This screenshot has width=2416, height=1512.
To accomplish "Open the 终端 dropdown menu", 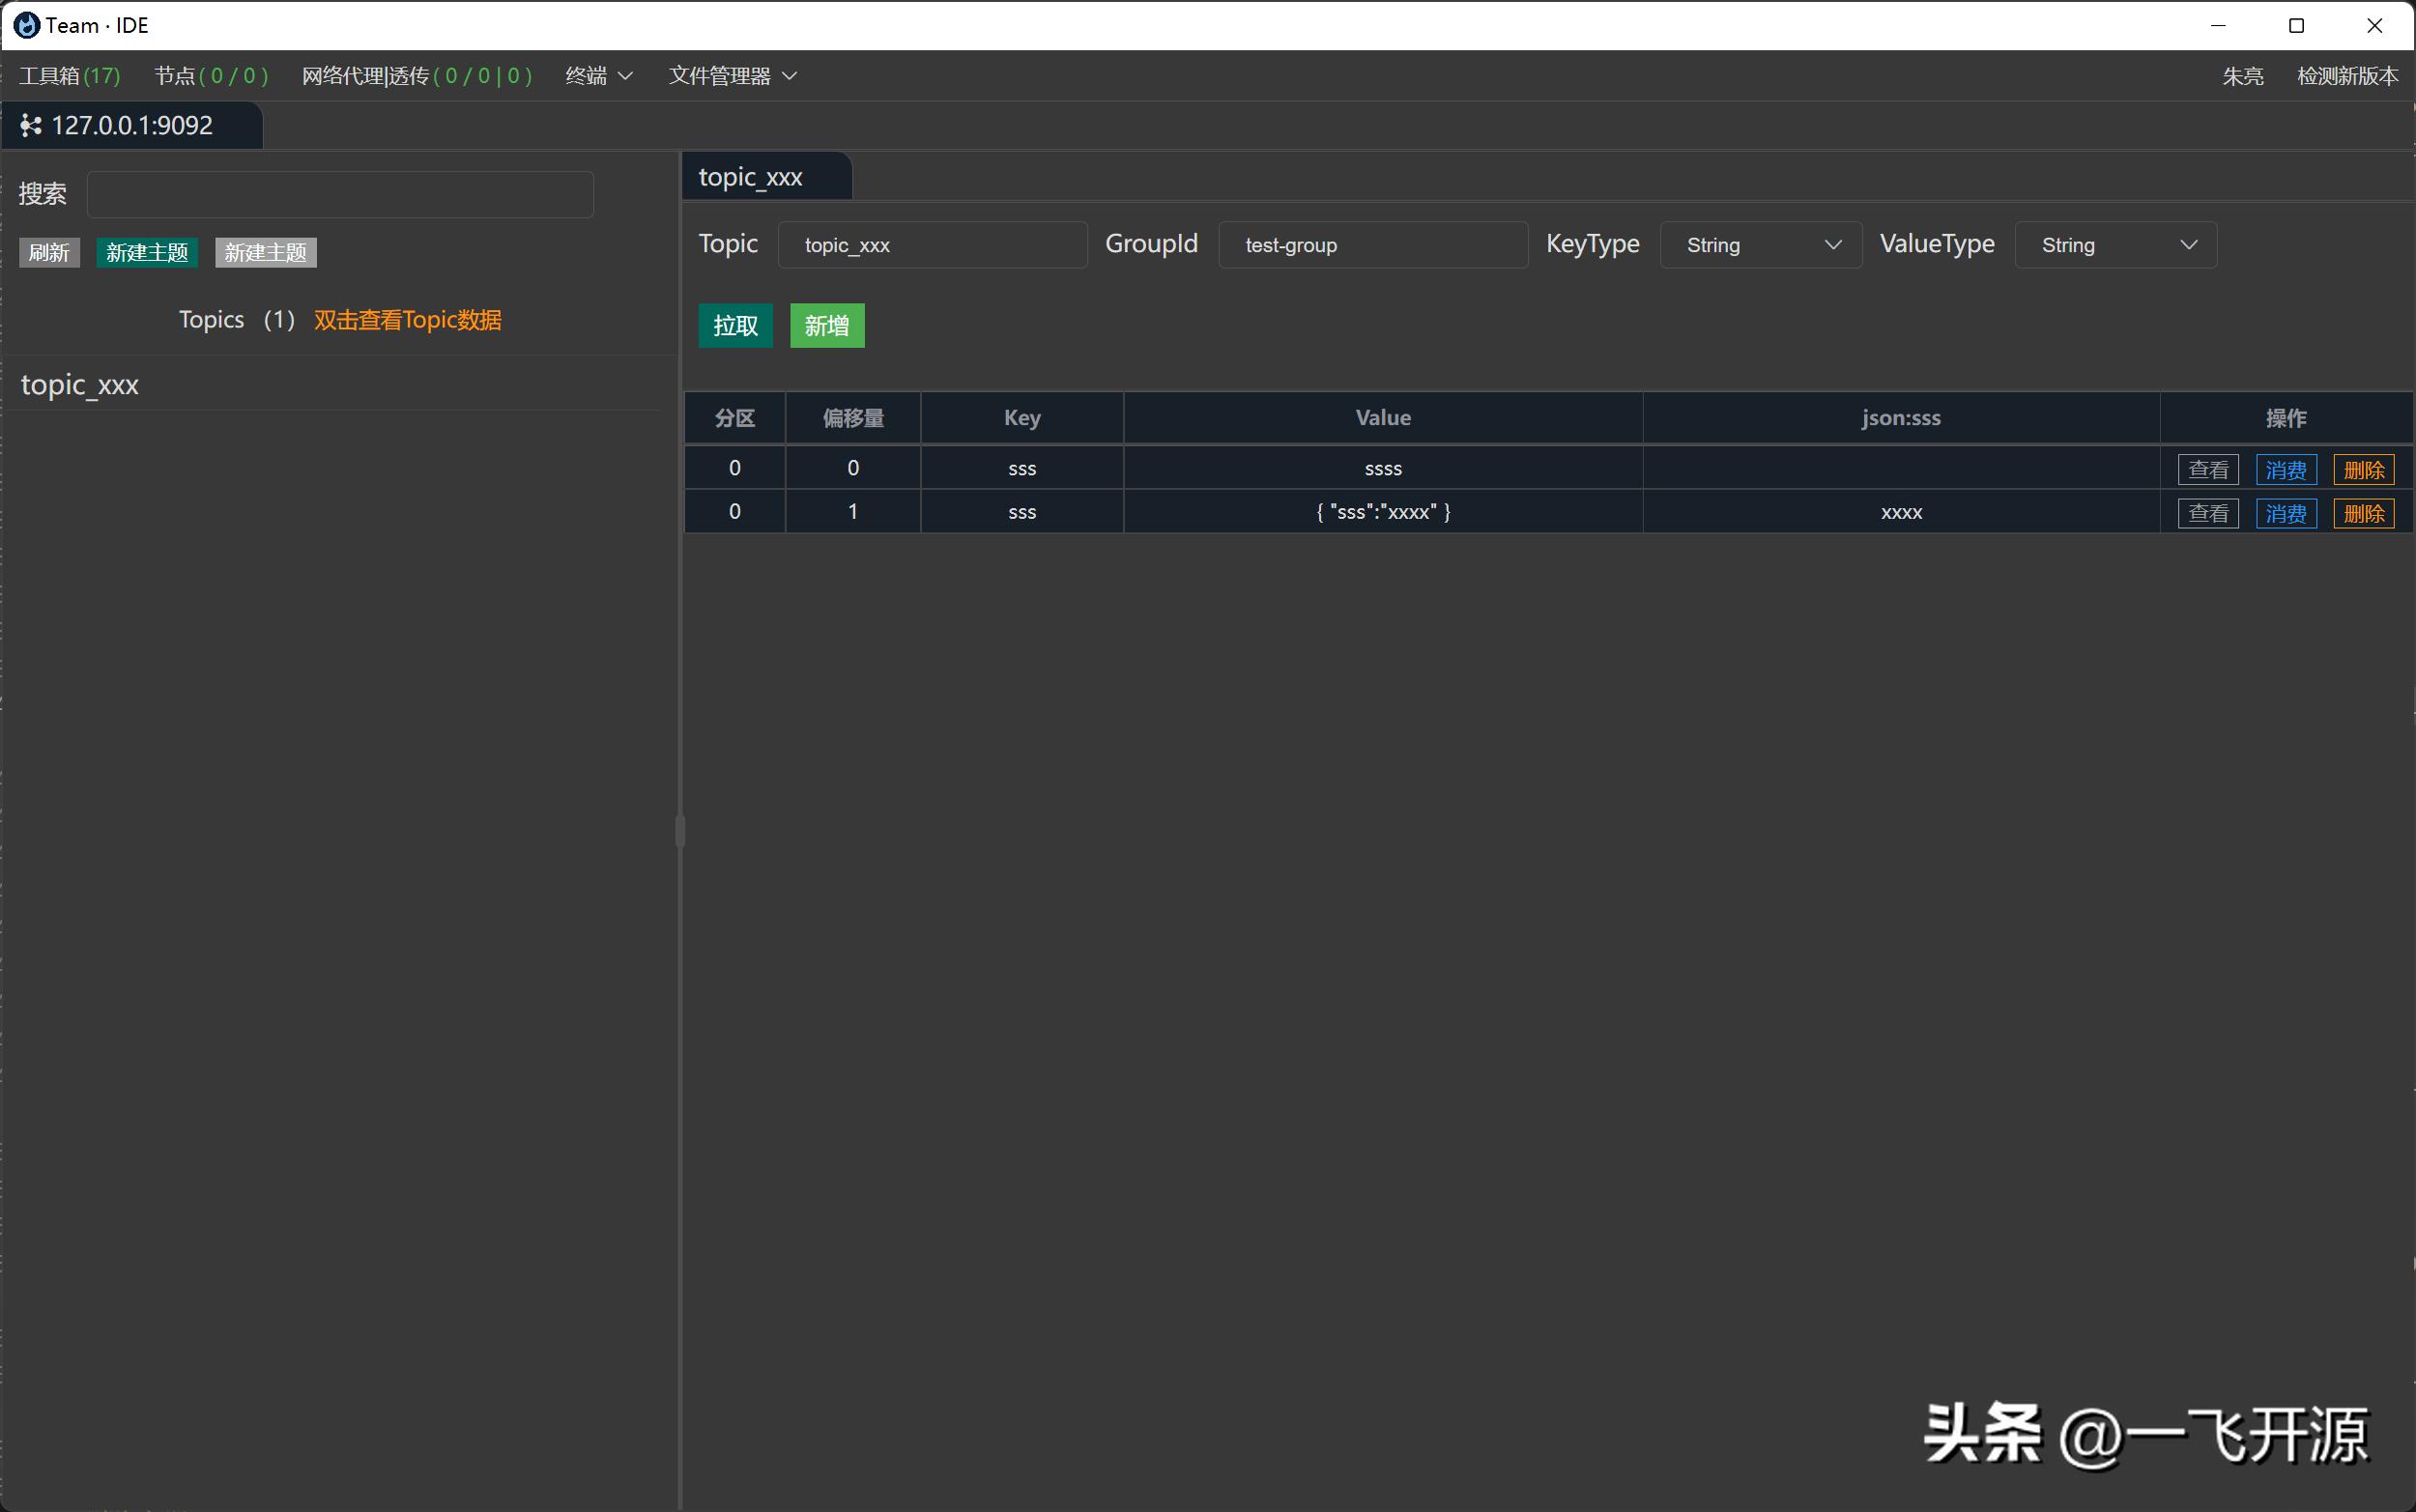I will pos(598,76).
